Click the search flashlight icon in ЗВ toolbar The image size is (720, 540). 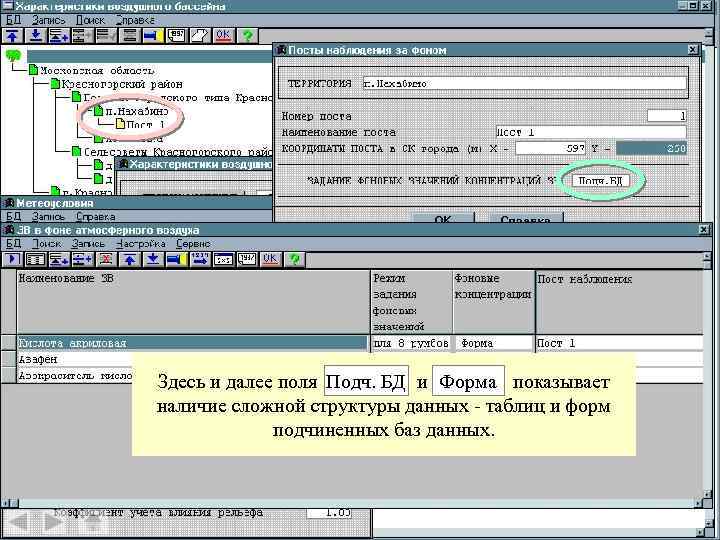pos(176,259)
